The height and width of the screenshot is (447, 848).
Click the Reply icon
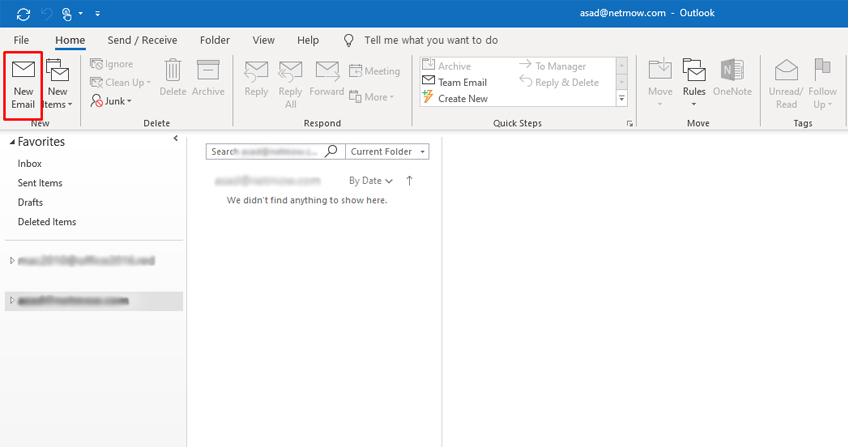(x=256, y=71)
